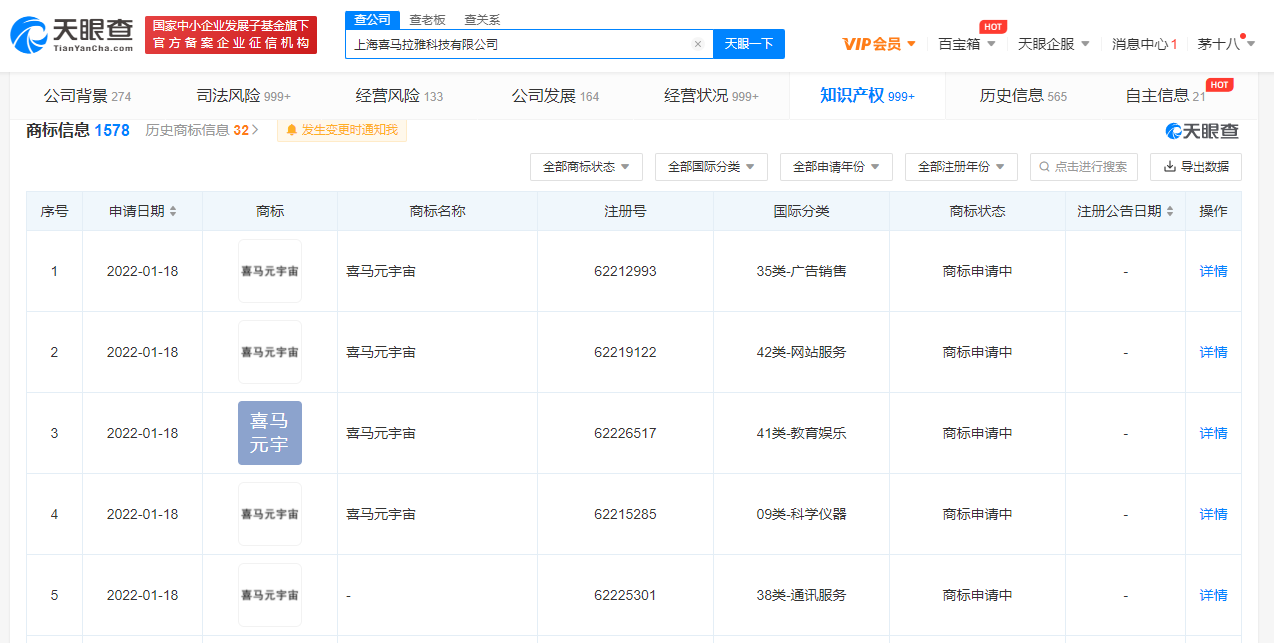Viewport: 1274px width, 643px height.
Task: Open the blue 喜马元宇 trademark thumbnail
Action: (269, 433)
